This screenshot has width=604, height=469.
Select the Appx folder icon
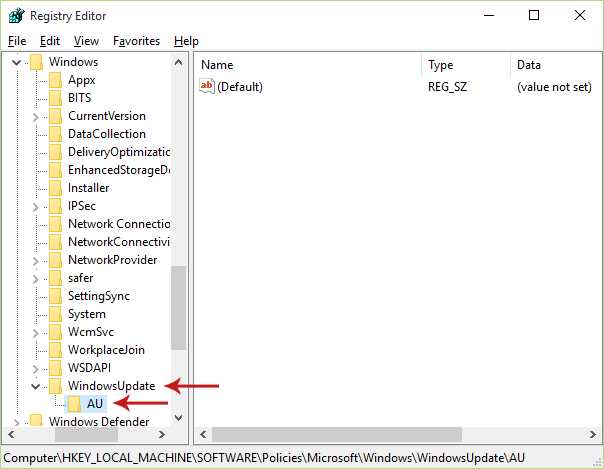coord(55,80)
